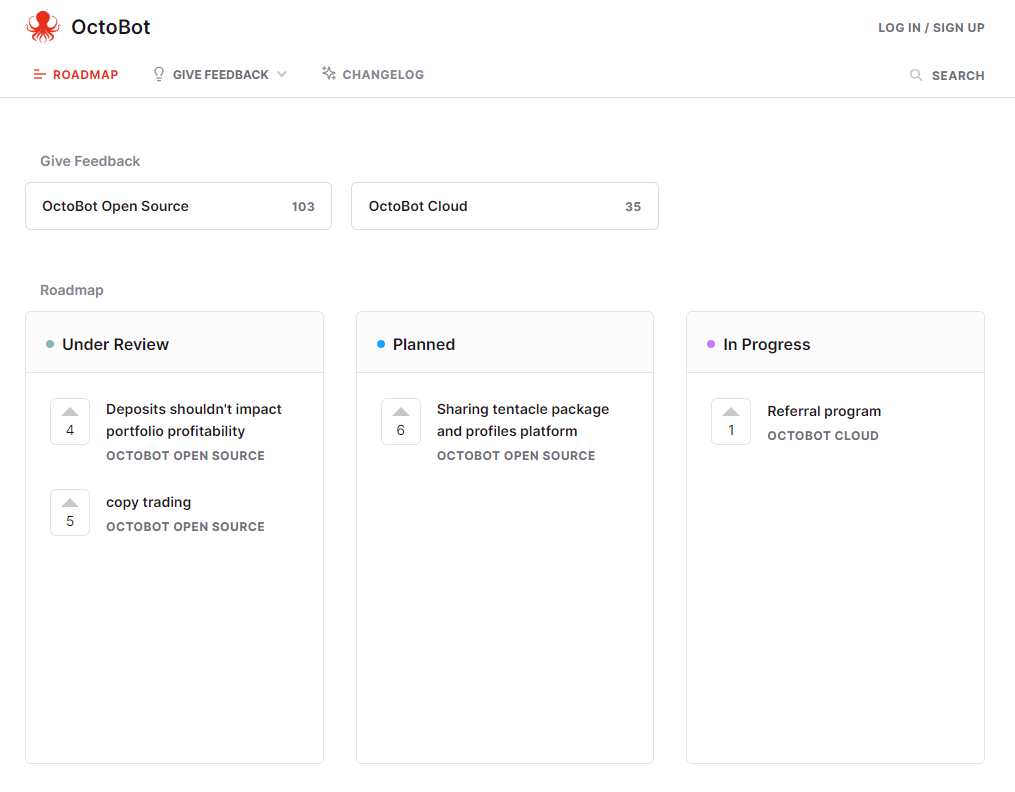Open the Referral program post

coord(824,411)
